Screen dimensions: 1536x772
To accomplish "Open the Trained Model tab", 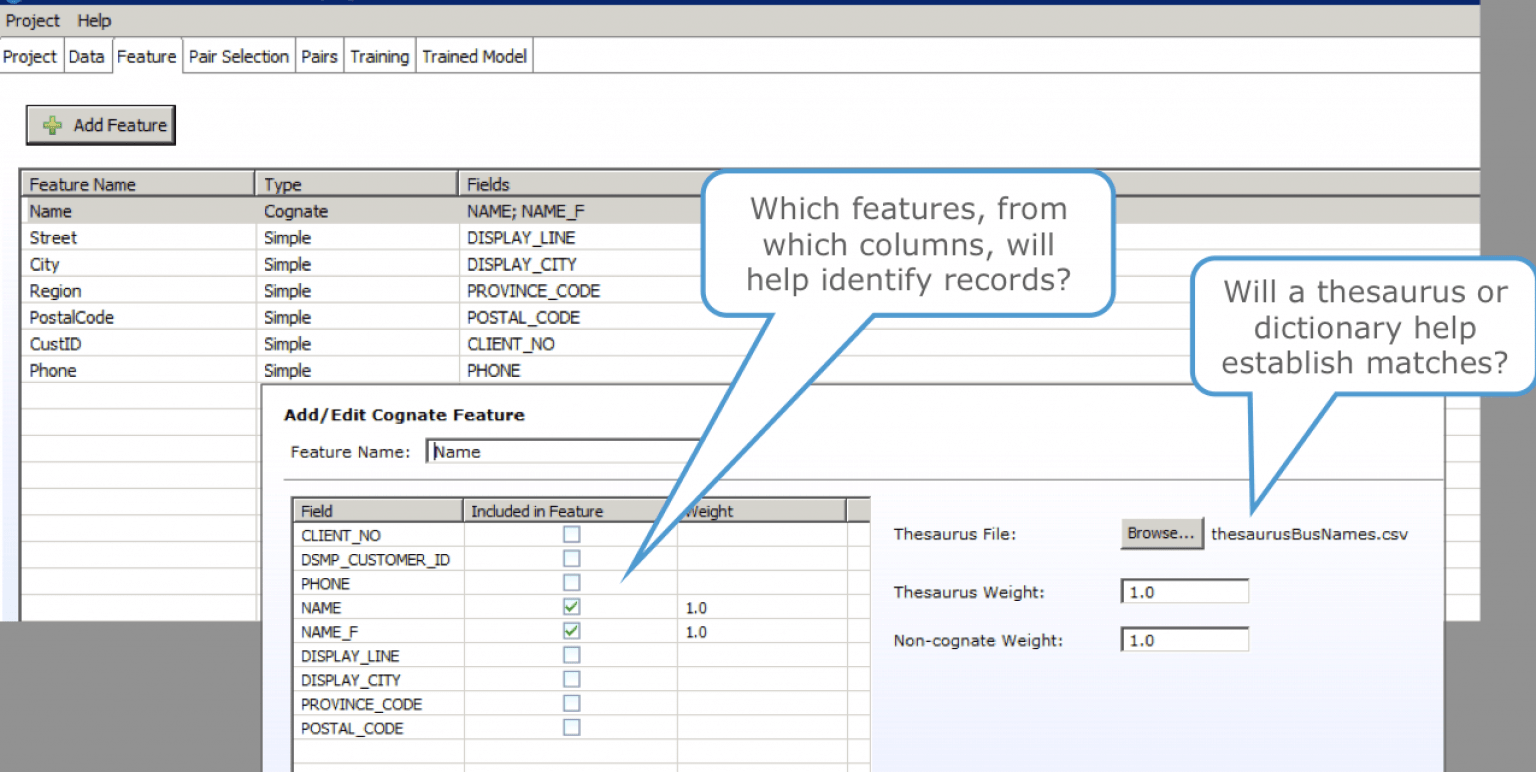I will pyautogui.click(x=473, y=56).
